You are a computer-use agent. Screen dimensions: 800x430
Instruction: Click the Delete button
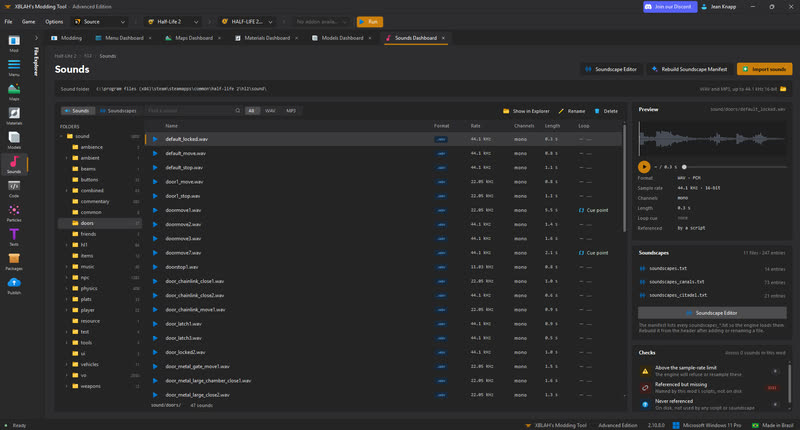click(606, 111)
